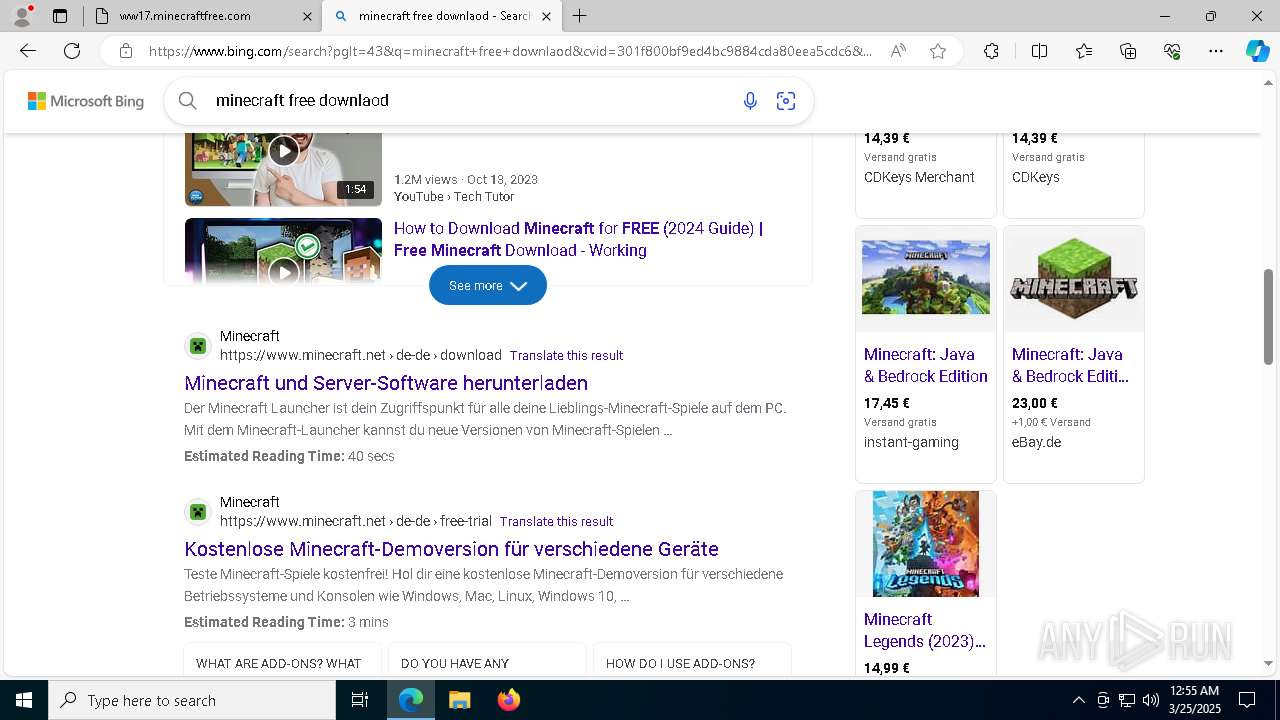The image size is (1280, 720).
Task: Open File Explorer from taskbar
Action: coord(459,700)
